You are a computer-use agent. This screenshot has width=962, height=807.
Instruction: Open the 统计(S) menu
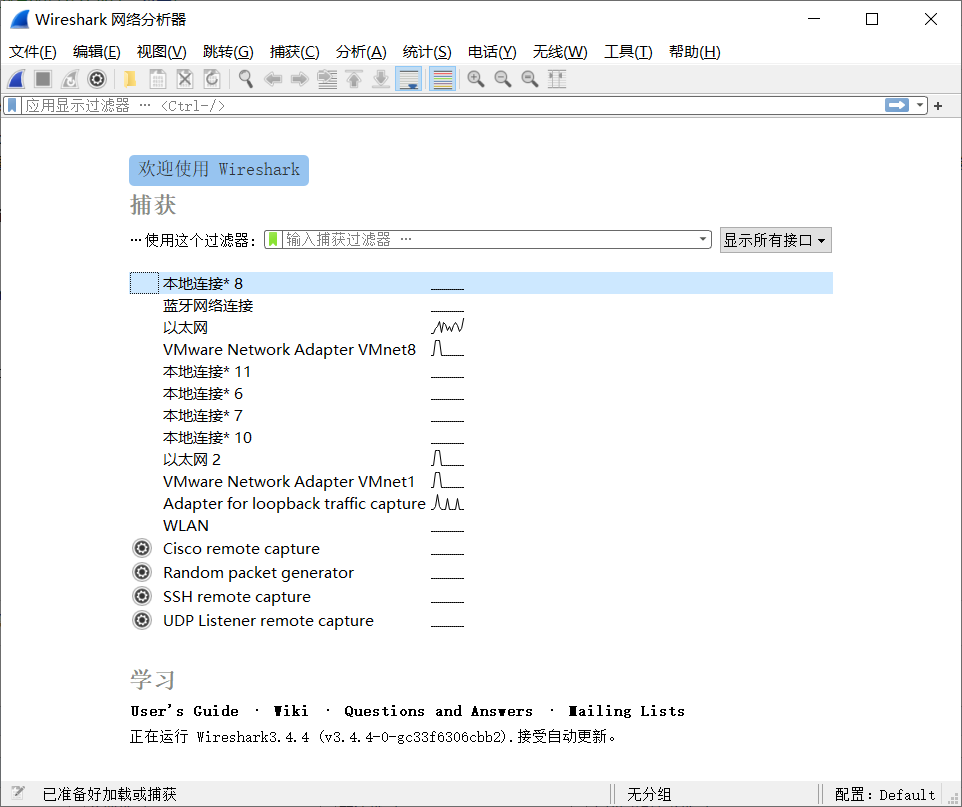427,52
